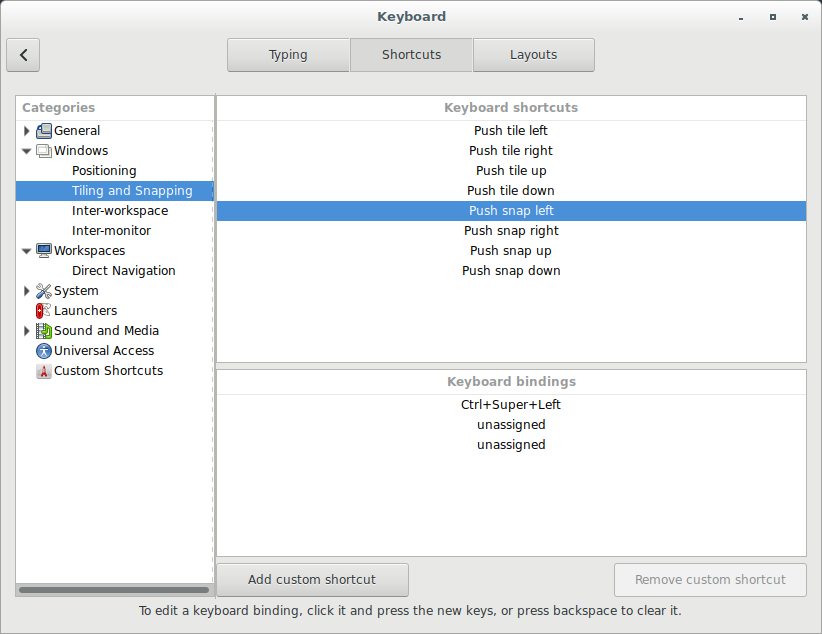Screen dimensions: 822x634
Task: Select the Inter-workspace subcategory
Action: pos(120,211)
